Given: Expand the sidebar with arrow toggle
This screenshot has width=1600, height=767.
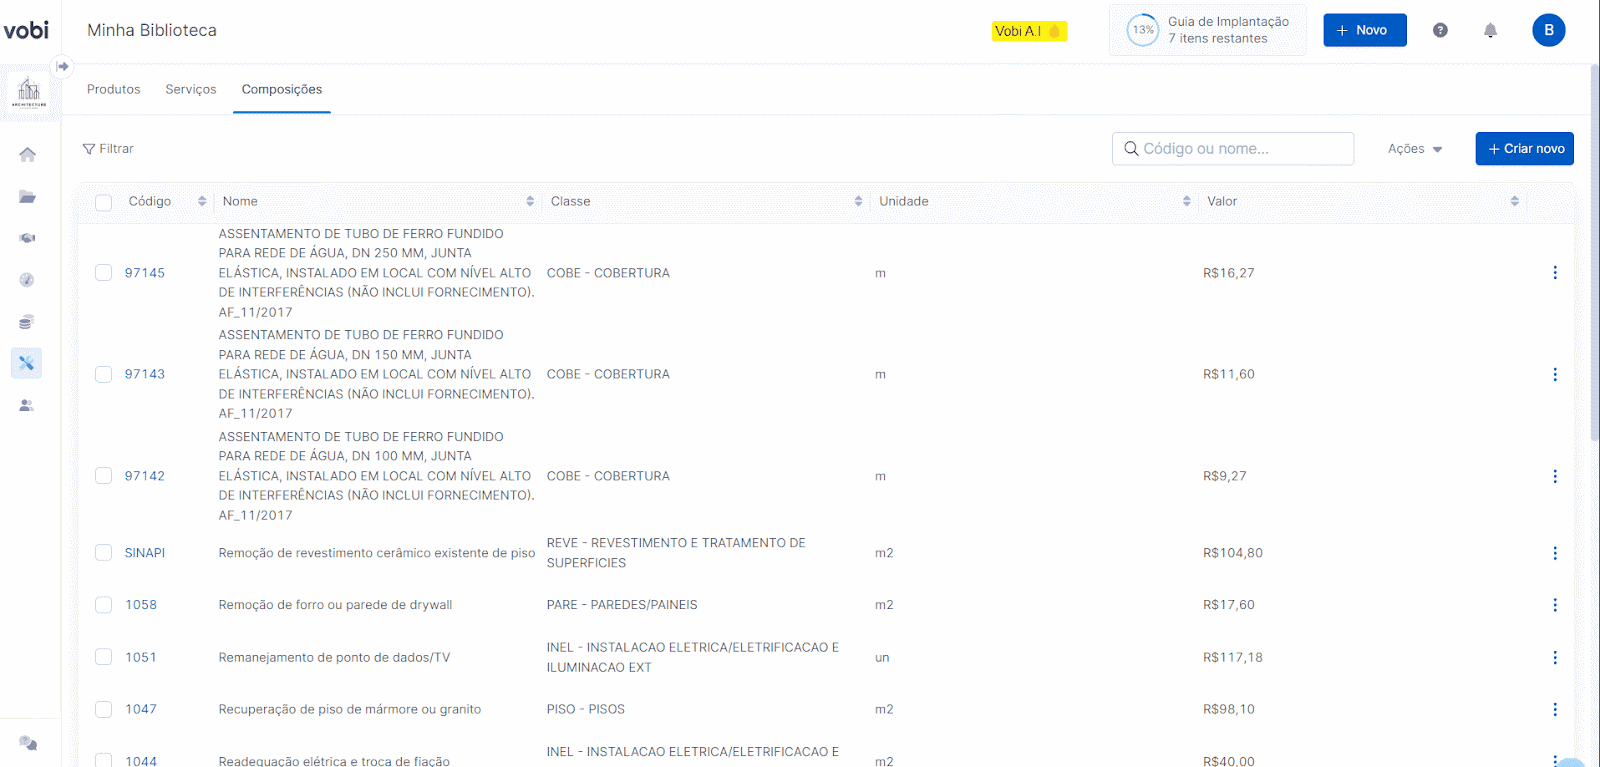Looking at the screenshot, I should [x=62, y=67].
